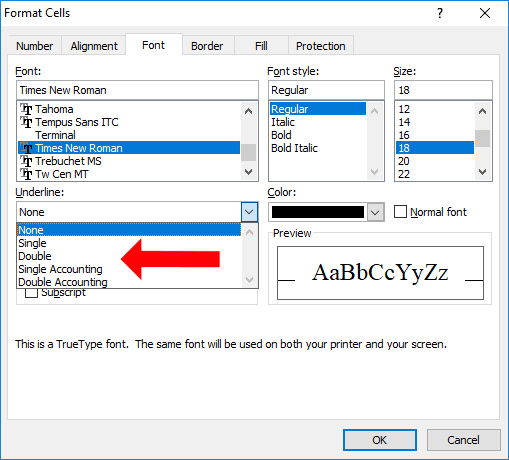Click the question mark help icon

point(440,13)
